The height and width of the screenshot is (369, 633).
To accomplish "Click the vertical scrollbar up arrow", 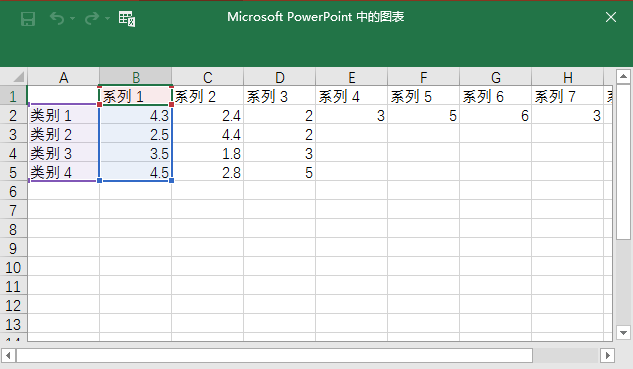I will pyautogui.click(x=623, y=76).
